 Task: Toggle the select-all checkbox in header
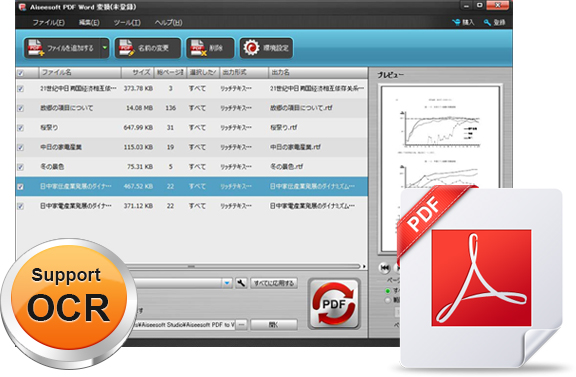pyautogui.click(x=21, y=73)
